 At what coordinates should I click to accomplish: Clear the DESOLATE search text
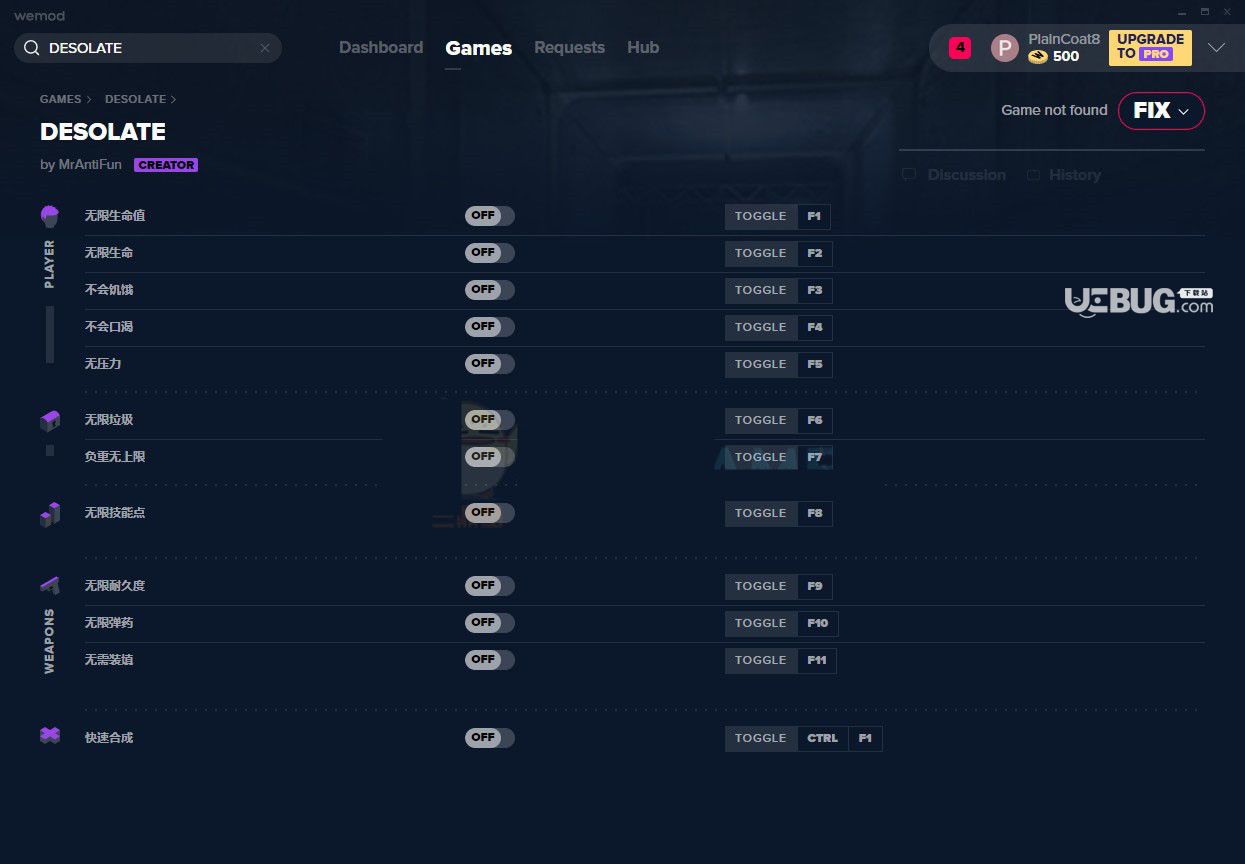tap(265, 48)
